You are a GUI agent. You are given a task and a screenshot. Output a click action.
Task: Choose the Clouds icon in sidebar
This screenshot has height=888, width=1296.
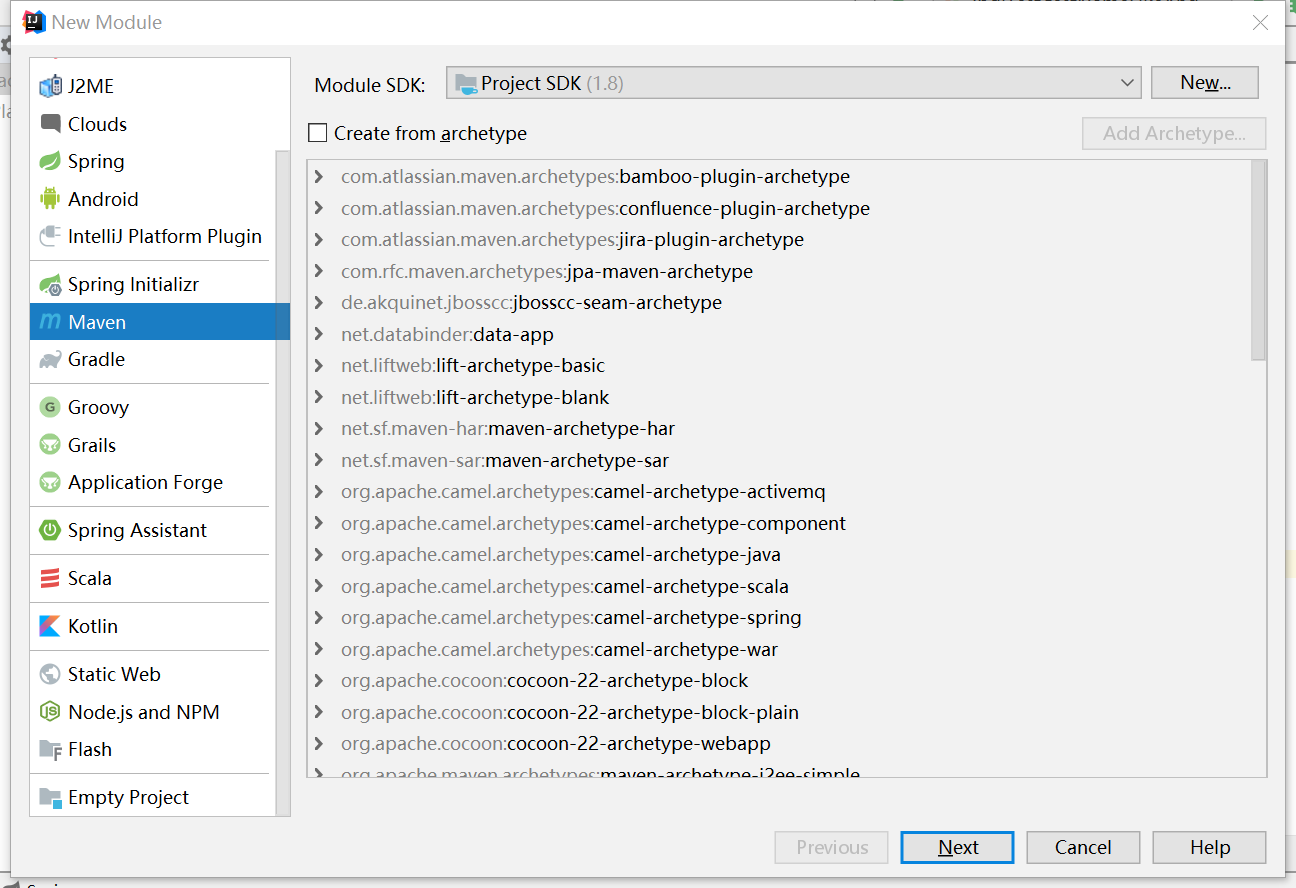(x=50, y=124)
